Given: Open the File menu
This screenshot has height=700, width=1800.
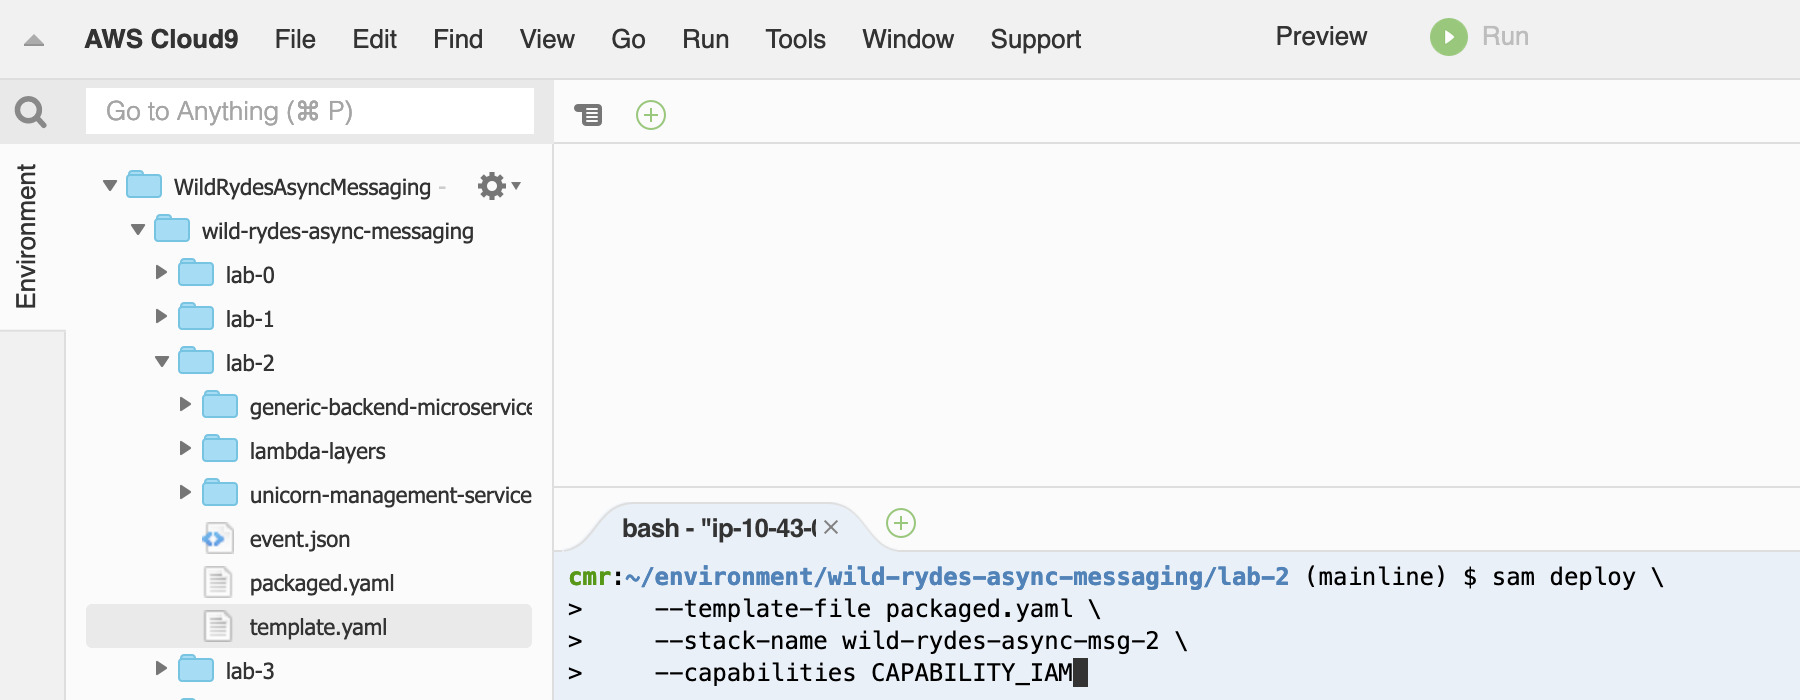Looking at the screenshot, I should tap(295, 39).
